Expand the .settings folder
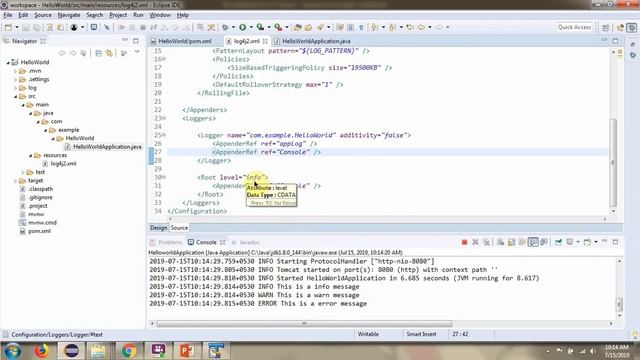Viewport: 640px width, 360px height. click(x=16, y=80)
